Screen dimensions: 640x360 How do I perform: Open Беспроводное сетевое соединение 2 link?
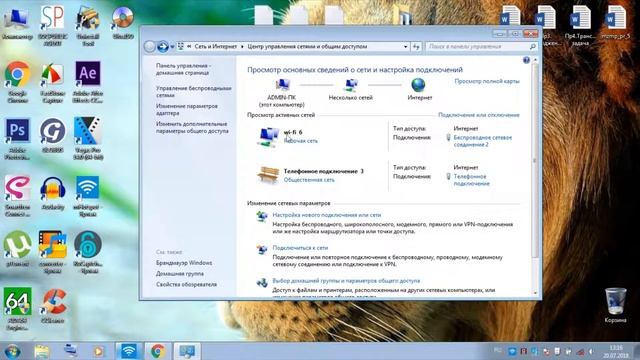click(x=482, y=141)
